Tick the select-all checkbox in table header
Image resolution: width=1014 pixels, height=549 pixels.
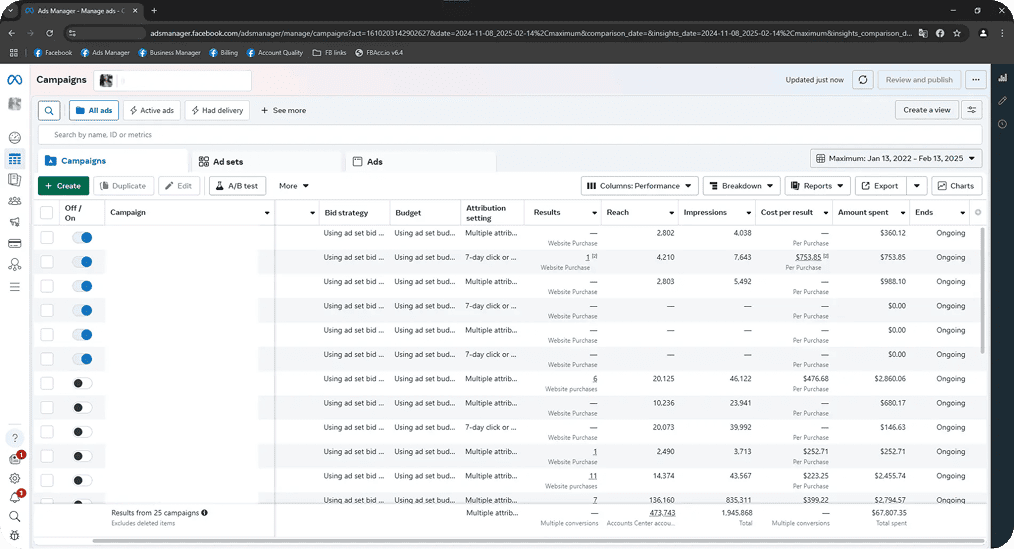pyautogui.click(x=47, y=212)
